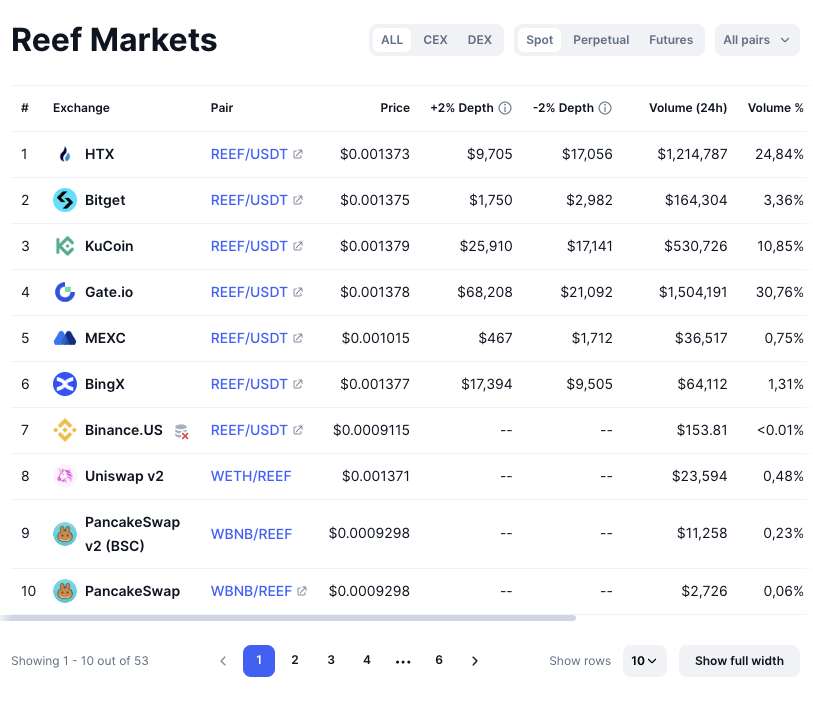Open WETH/REEF pair link for Uniswap v2

click(251, 476)
